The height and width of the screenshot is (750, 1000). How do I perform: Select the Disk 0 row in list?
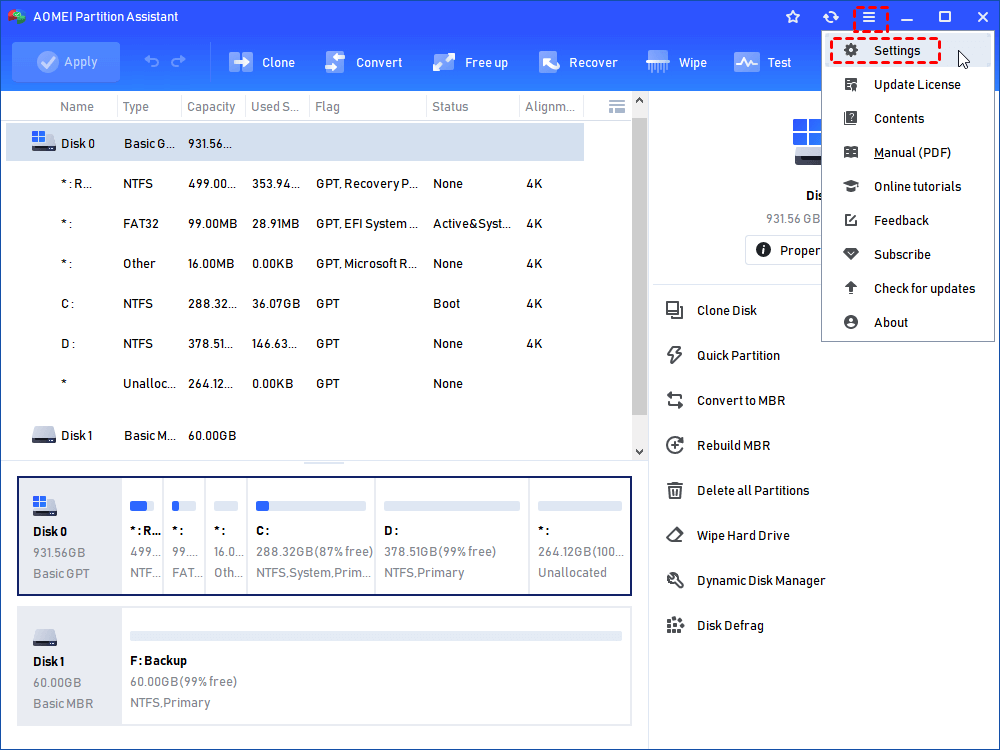(x=295, y=143)
